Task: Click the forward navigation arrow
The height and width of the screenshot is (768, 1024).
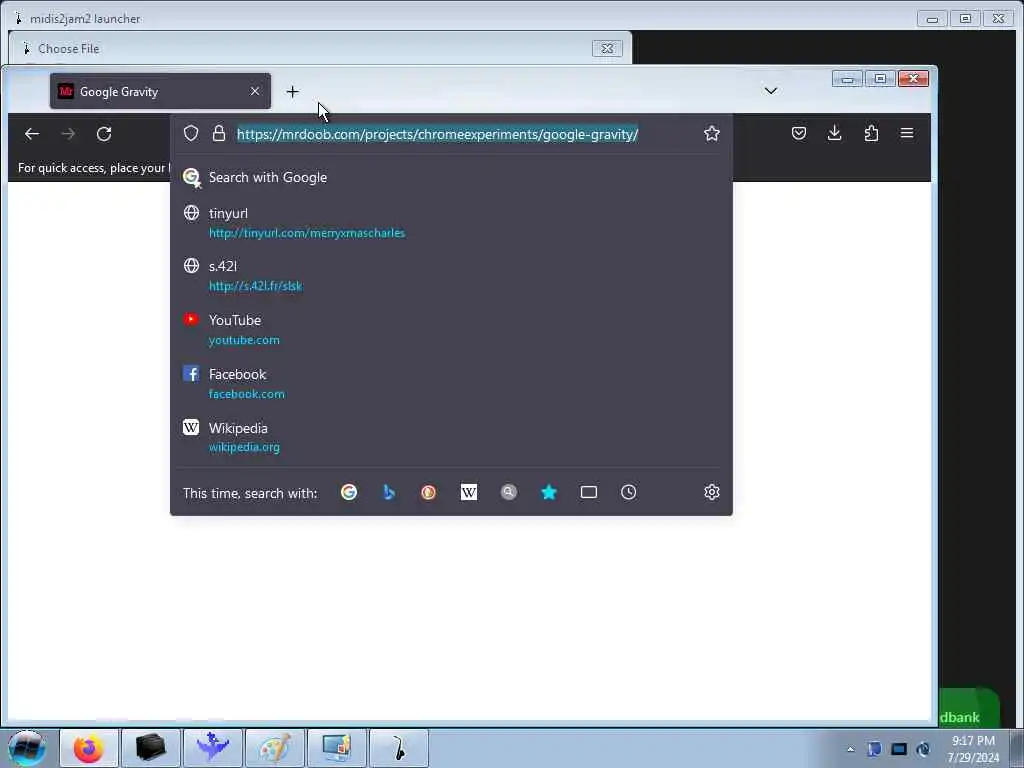Action: click(68, 134)
